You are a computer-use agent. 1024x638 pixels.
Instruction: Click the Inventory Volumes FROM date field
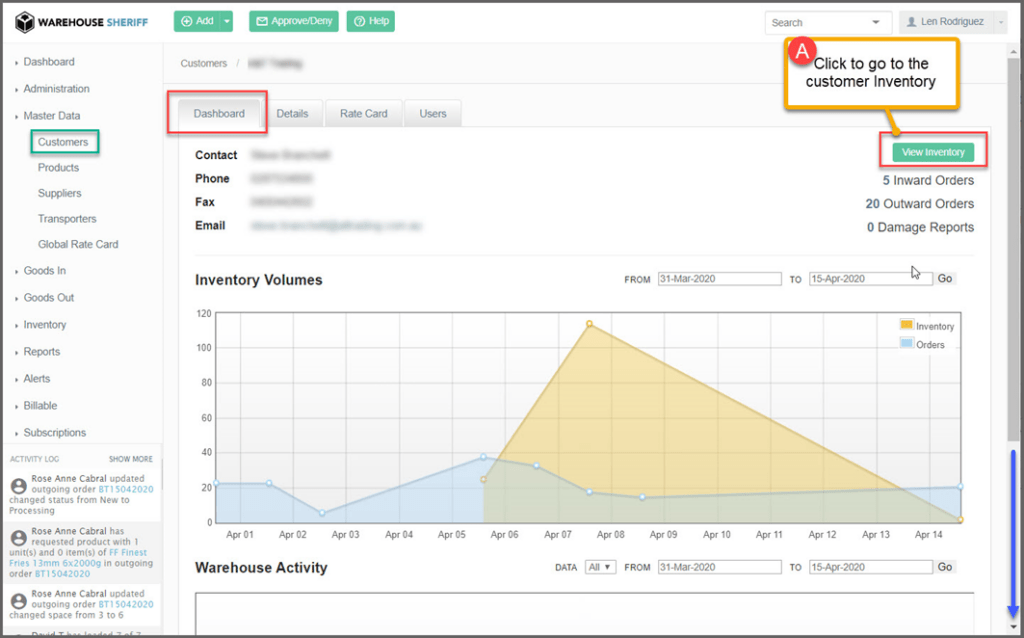(718, 279)
